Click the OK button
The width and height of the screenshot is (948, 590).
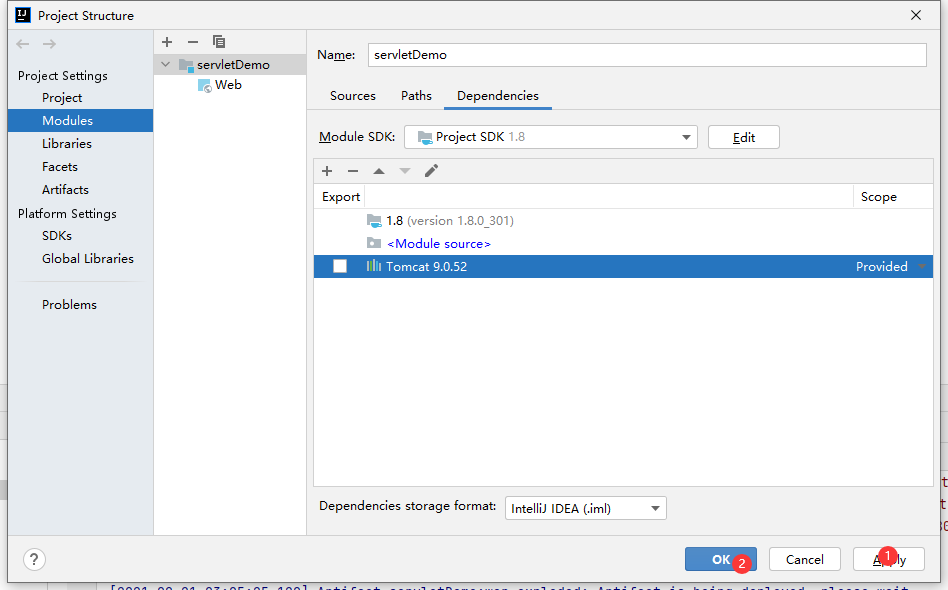721,559
